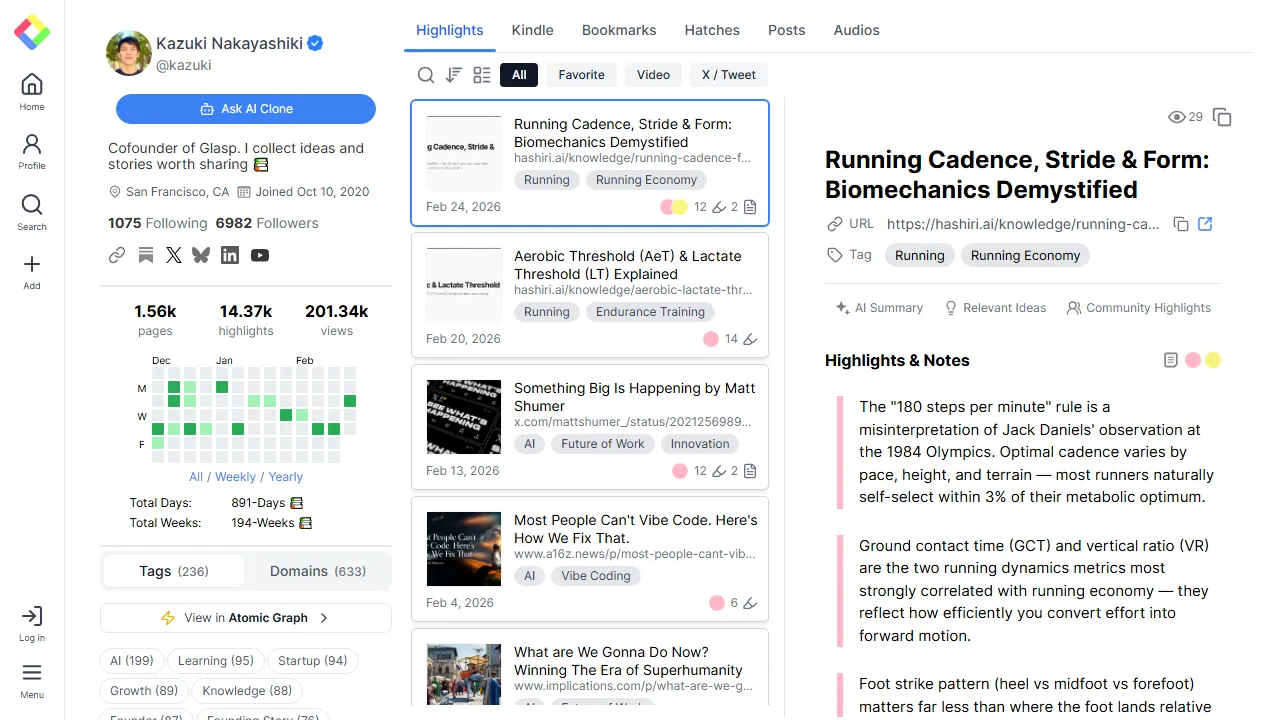Filter highlights by Favorite
The image size is (1280, 720).
click(x=581, y=75)
